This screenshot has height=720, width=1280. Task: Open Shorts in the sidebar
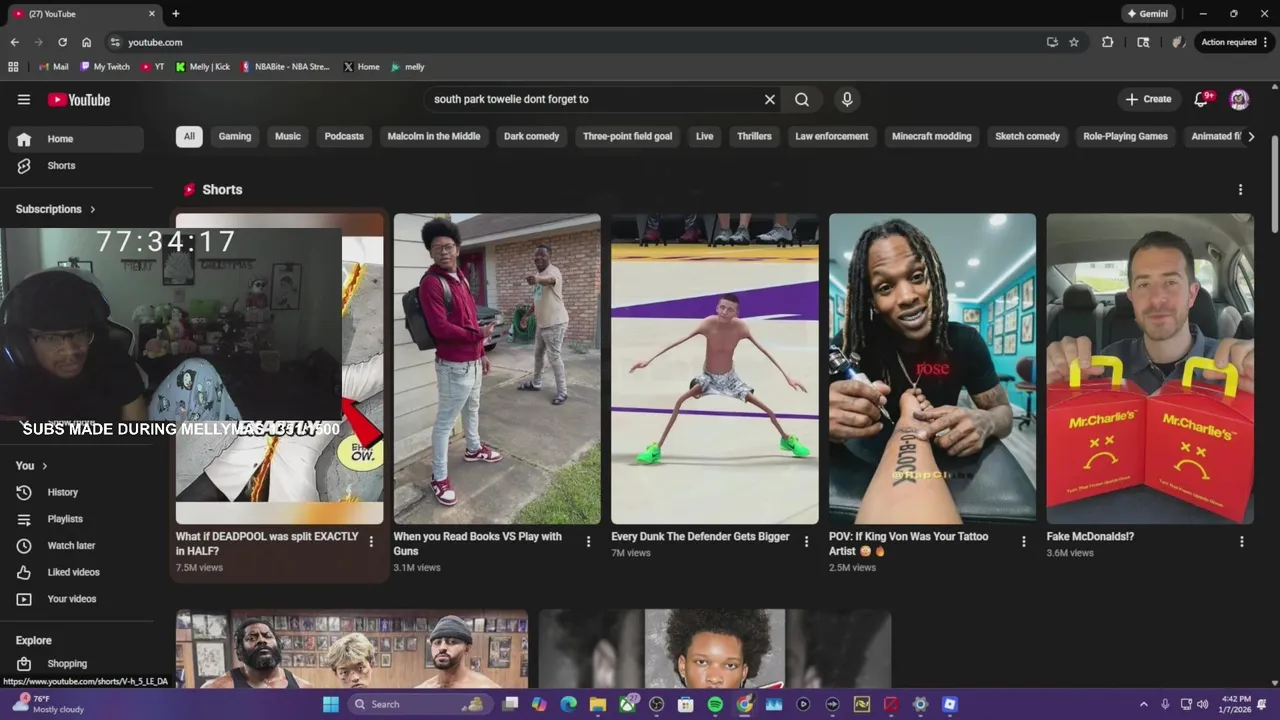pyautogui.click(x=76, y=166)
